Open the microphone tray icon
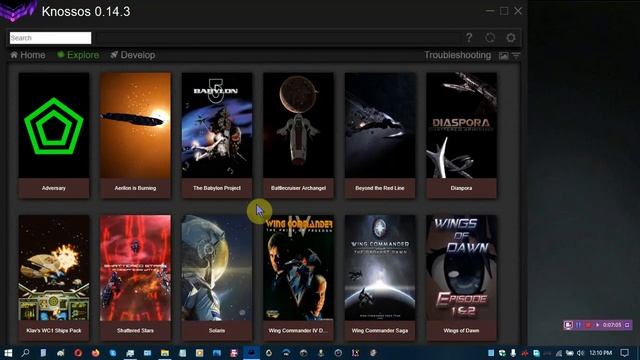640x360 pixels. tap(513, 353)
